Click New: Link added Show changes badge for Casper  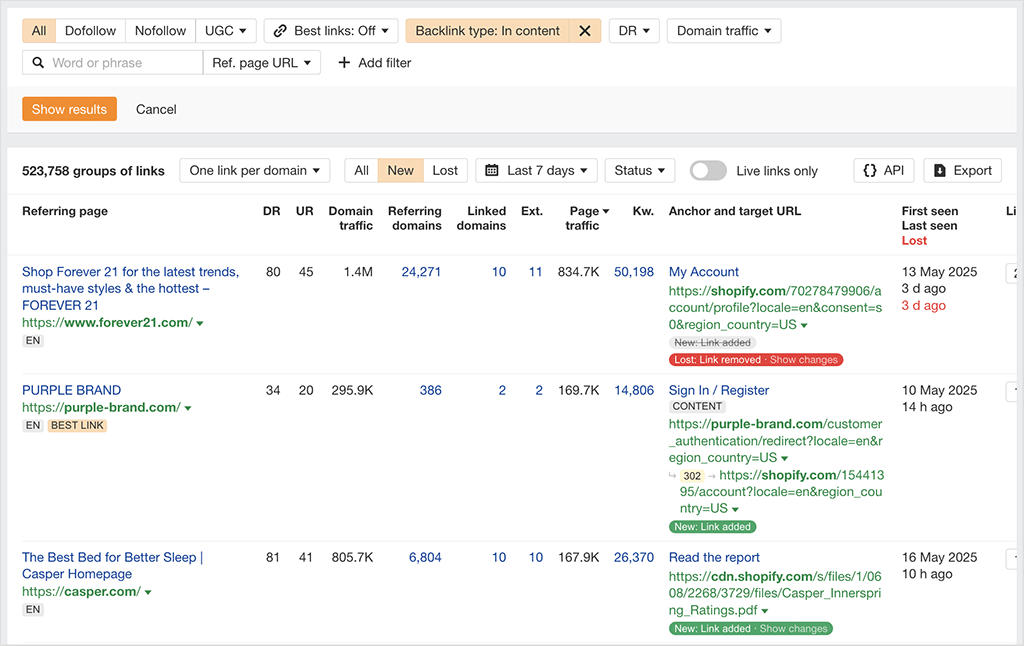click(x=750, y=629)
